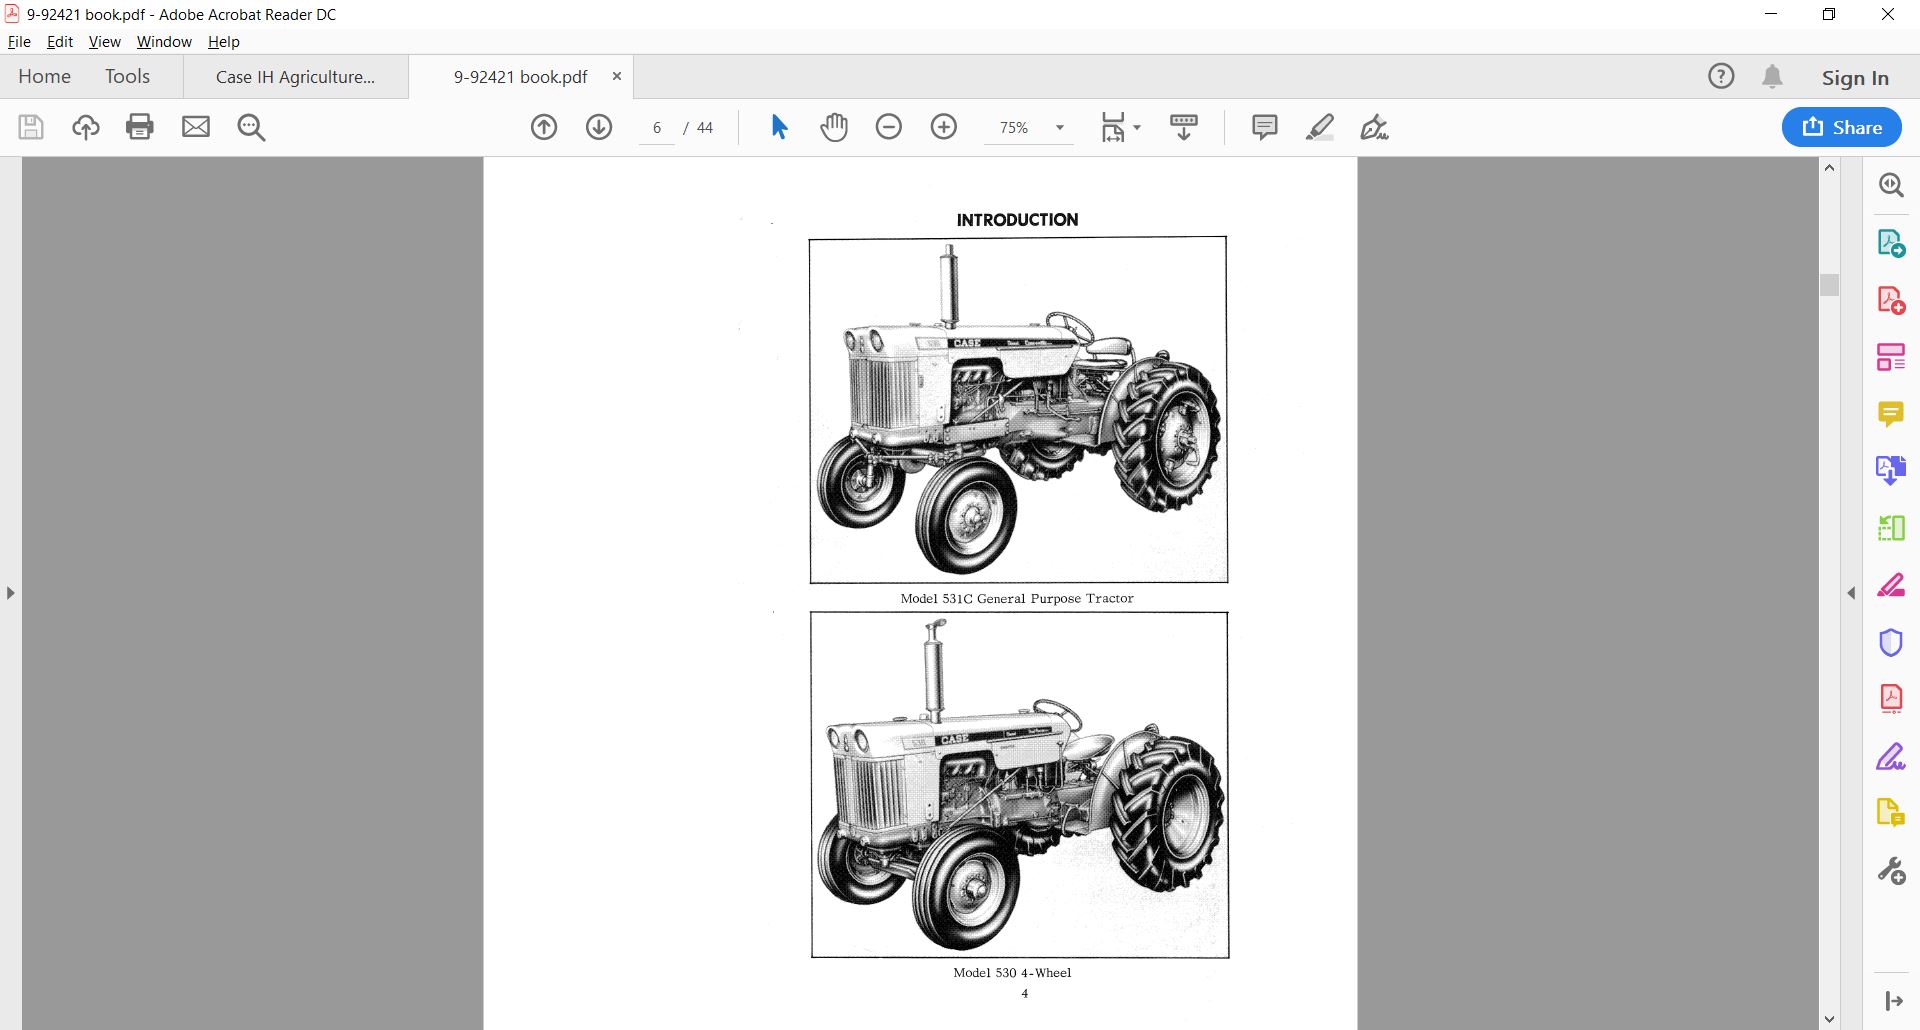Click the Print file icon
The image size is (1920, 1030).
140,127
